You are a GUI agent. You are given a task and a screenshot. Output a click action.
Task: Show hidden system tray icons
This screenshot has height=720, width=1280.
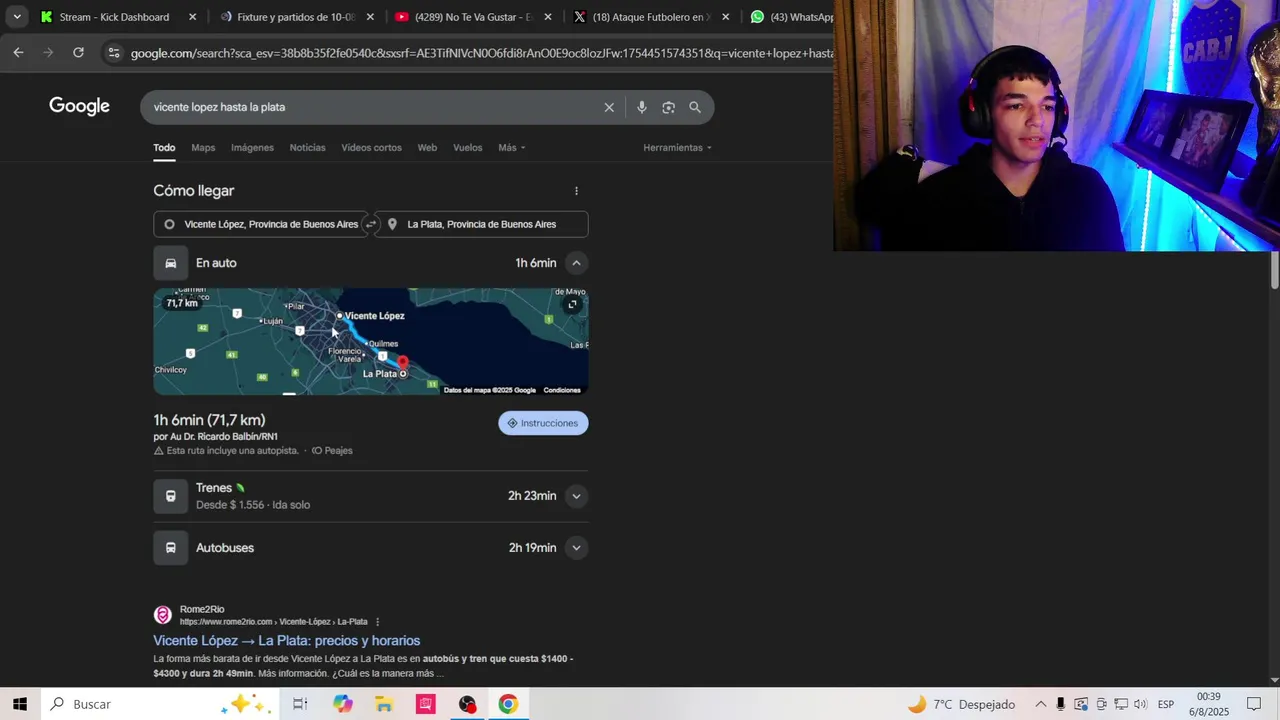1040,704
